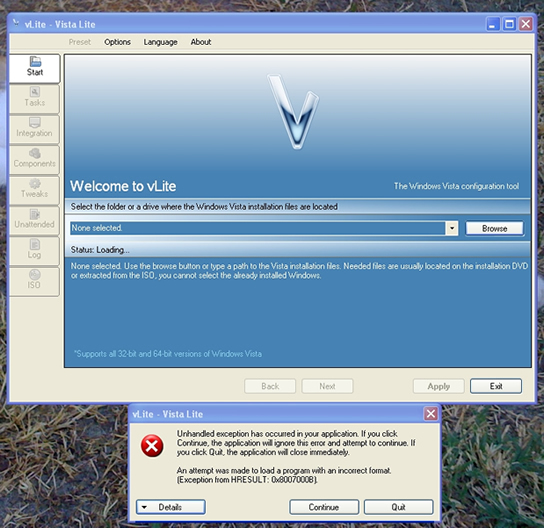Click Quit in the error dialog
The image size is (544, 528).
click(399, 507)
